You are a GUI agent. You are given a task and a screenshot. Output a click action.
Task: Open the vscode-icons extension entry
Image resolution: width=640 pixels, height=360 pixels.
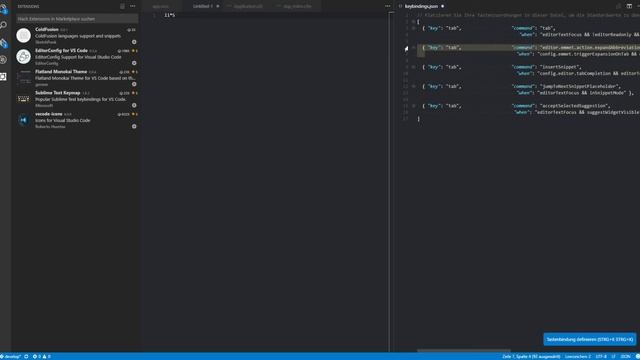77,120
